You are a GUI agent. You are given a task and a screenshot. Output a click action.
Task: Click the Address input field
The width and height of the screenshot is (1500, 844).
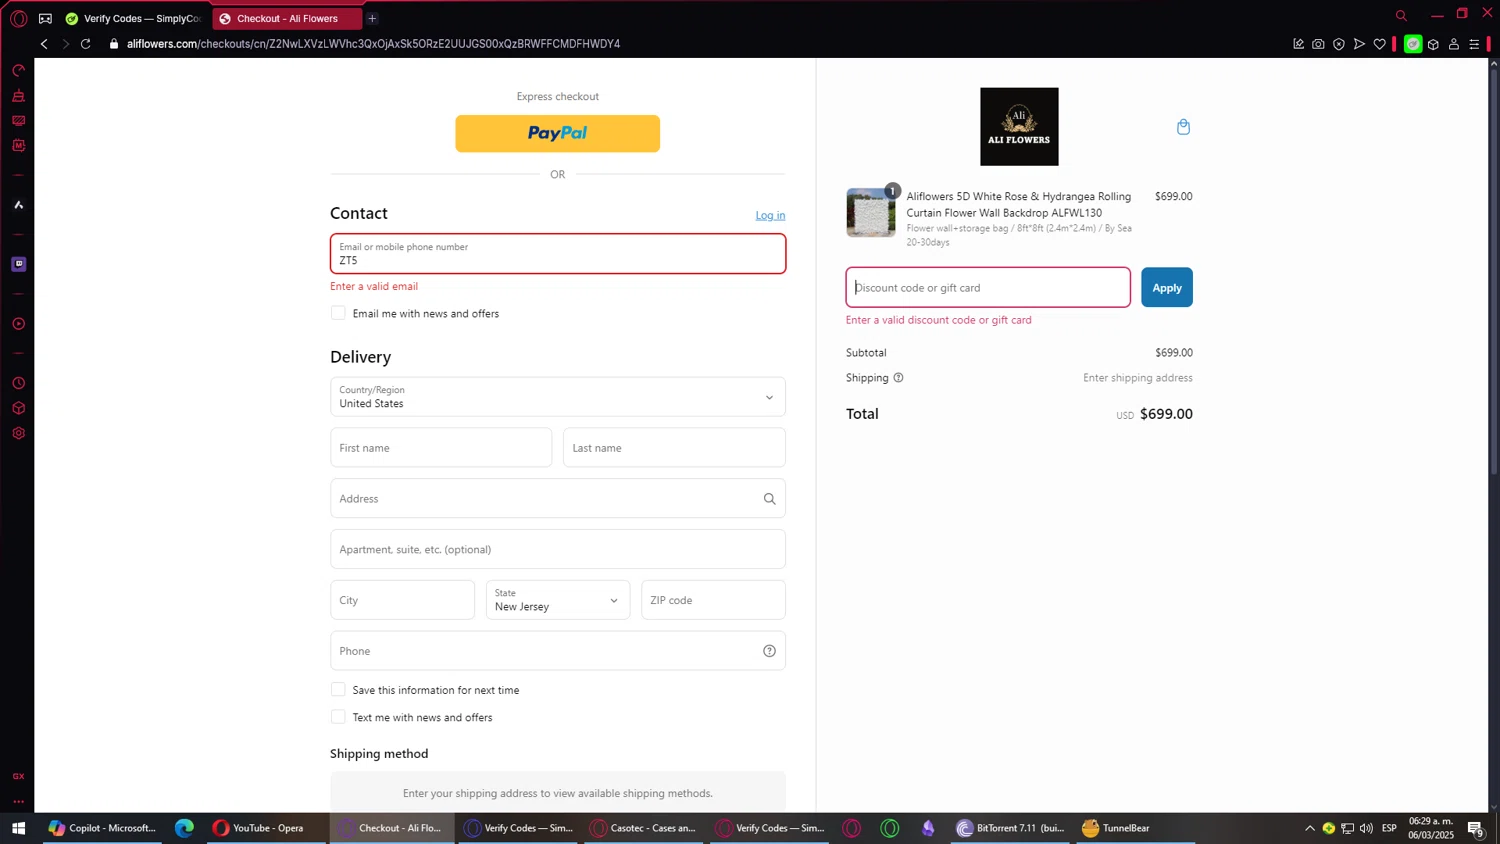point(558,499)
